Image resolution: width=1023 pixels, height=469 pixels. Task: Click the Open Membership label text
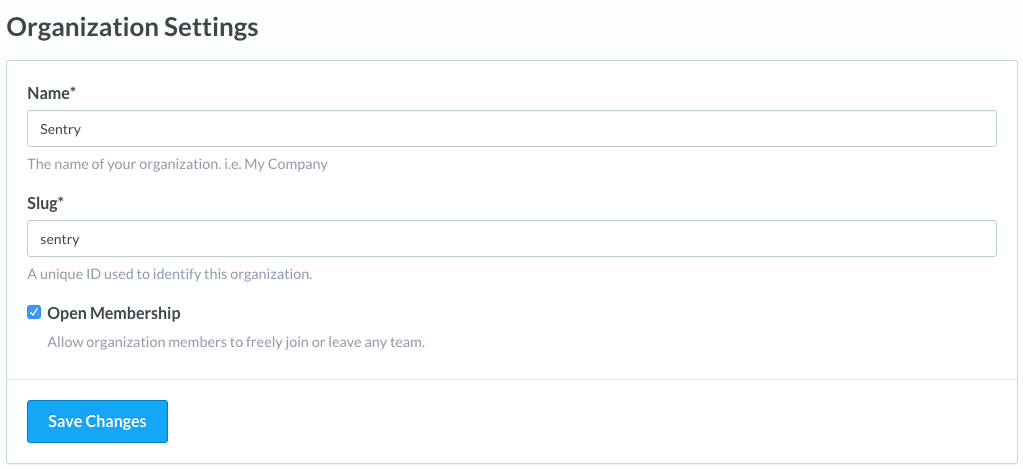pyautogui.click(x=114, y=313)
